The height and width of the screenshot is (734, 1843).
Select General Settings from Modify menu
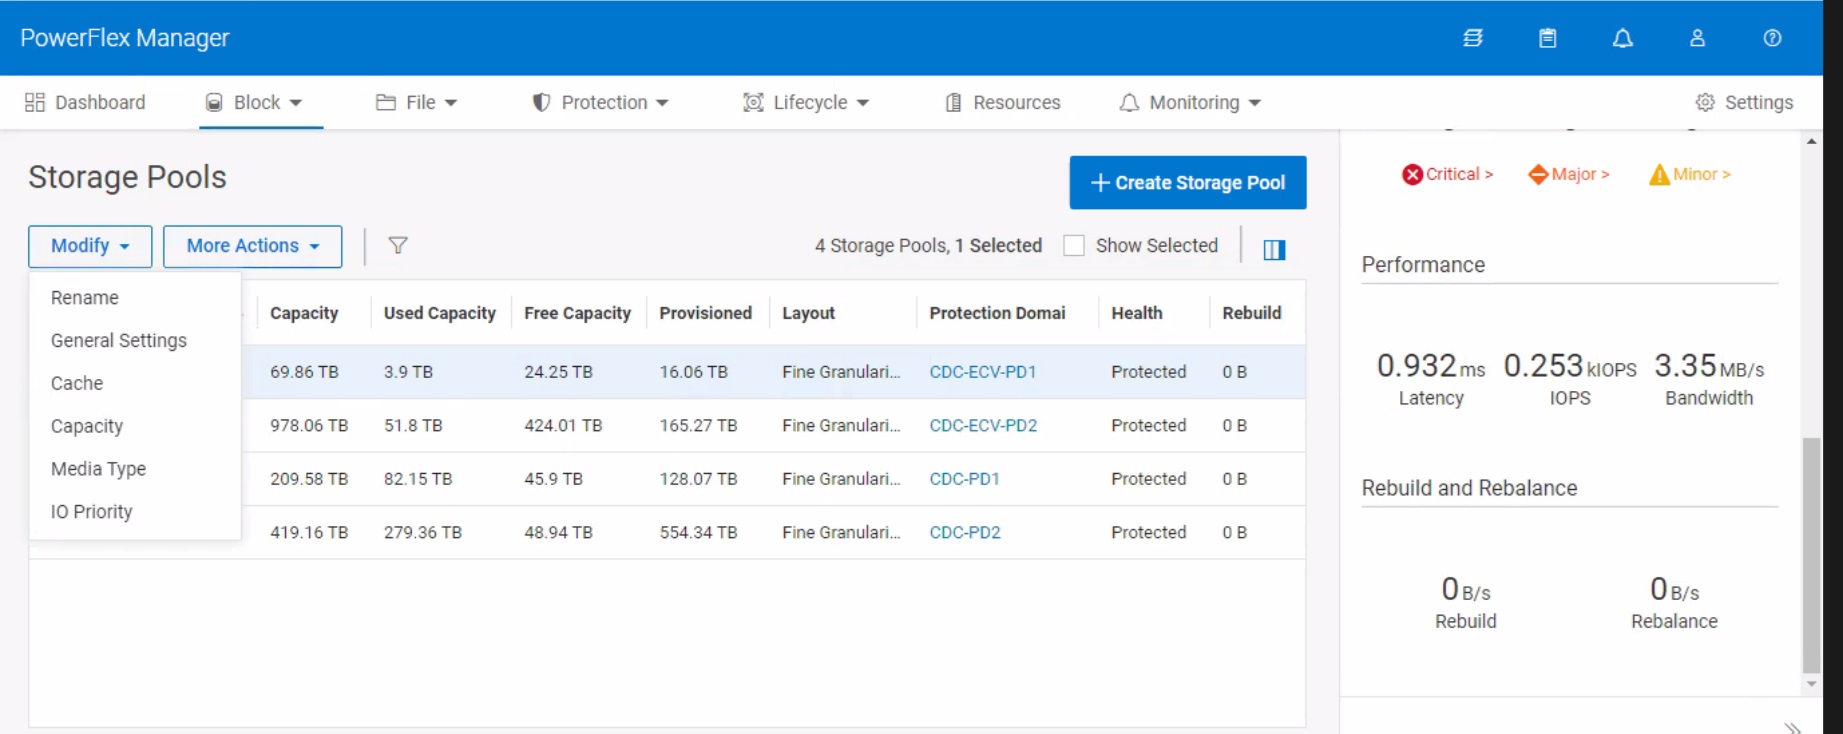pos(118,341)
